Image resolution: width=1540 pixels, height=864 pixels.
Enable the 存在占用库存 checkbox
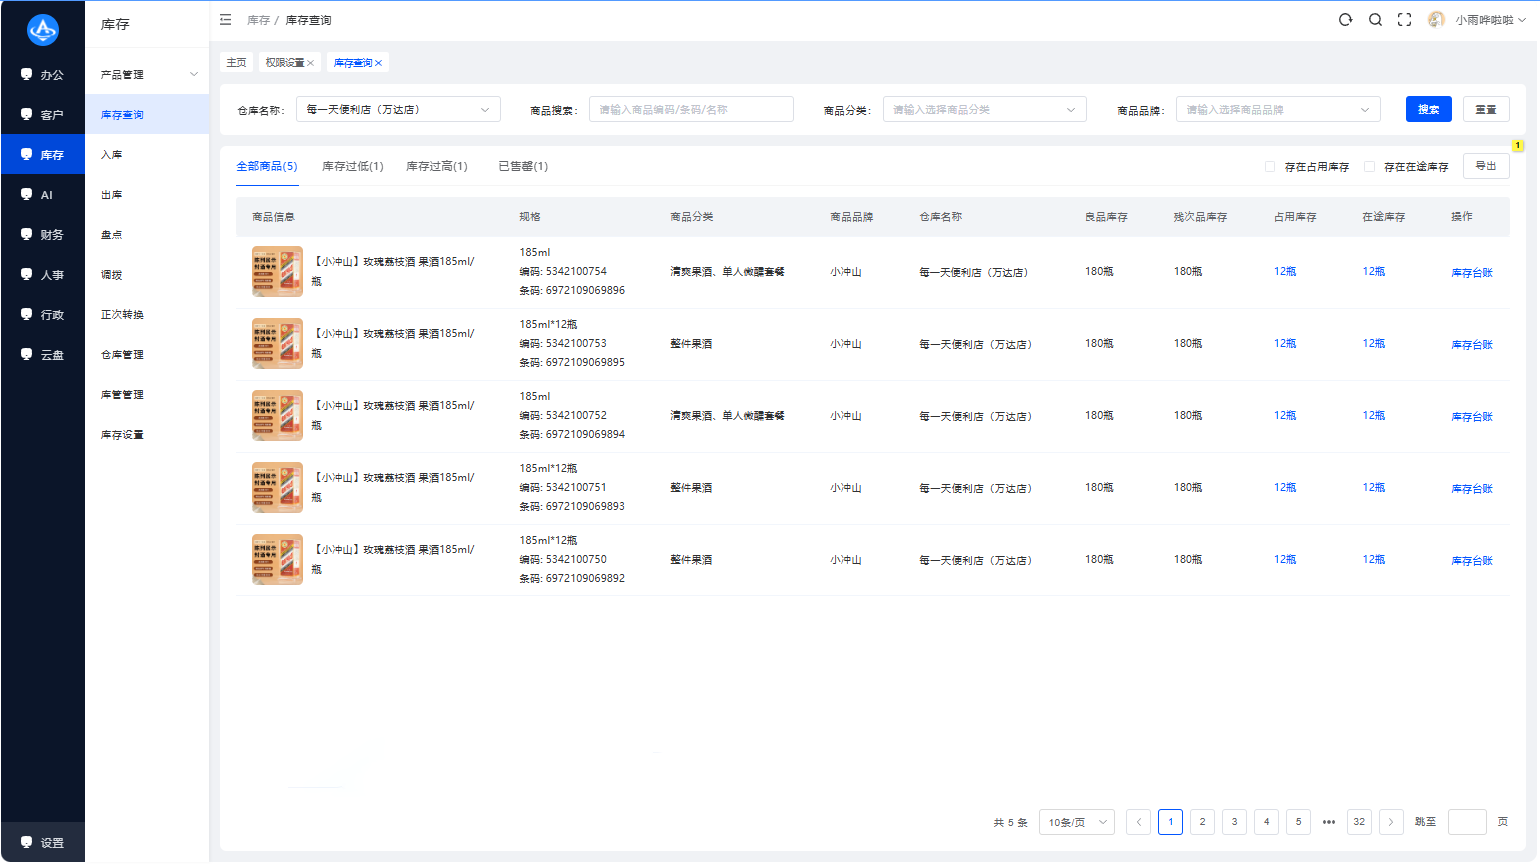coord(1270,167)
